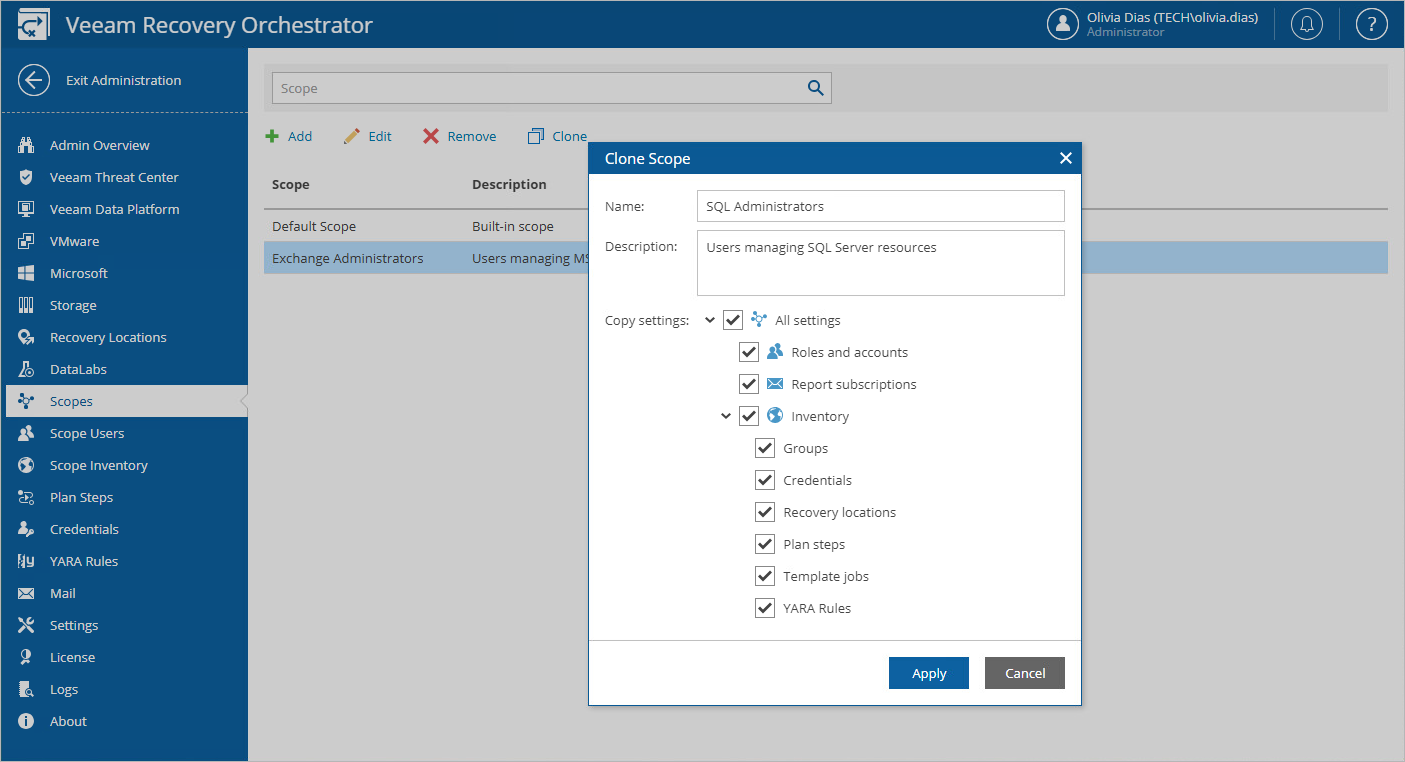Image resolution: width=1405 pixels, height=762 pixels.
Task: Select the Default Scope row
Action: (826, 226)
